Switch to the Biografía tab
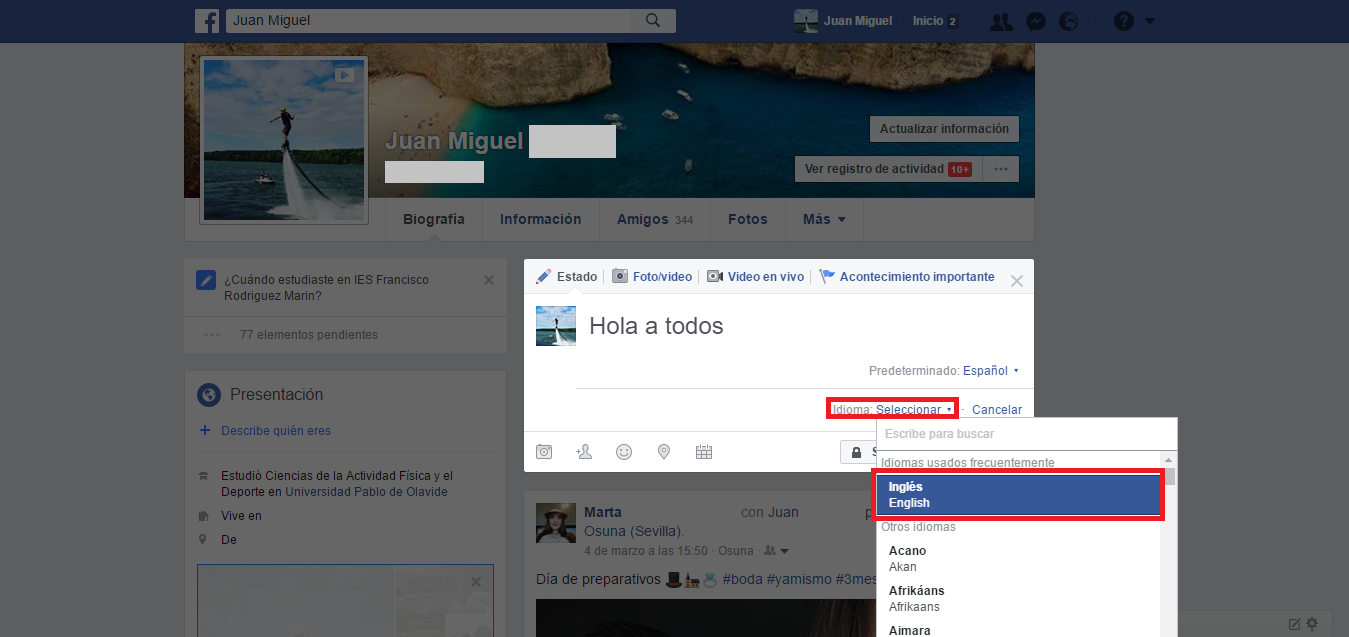Screen dimensions: 1349x637 [x=434, y=219]
